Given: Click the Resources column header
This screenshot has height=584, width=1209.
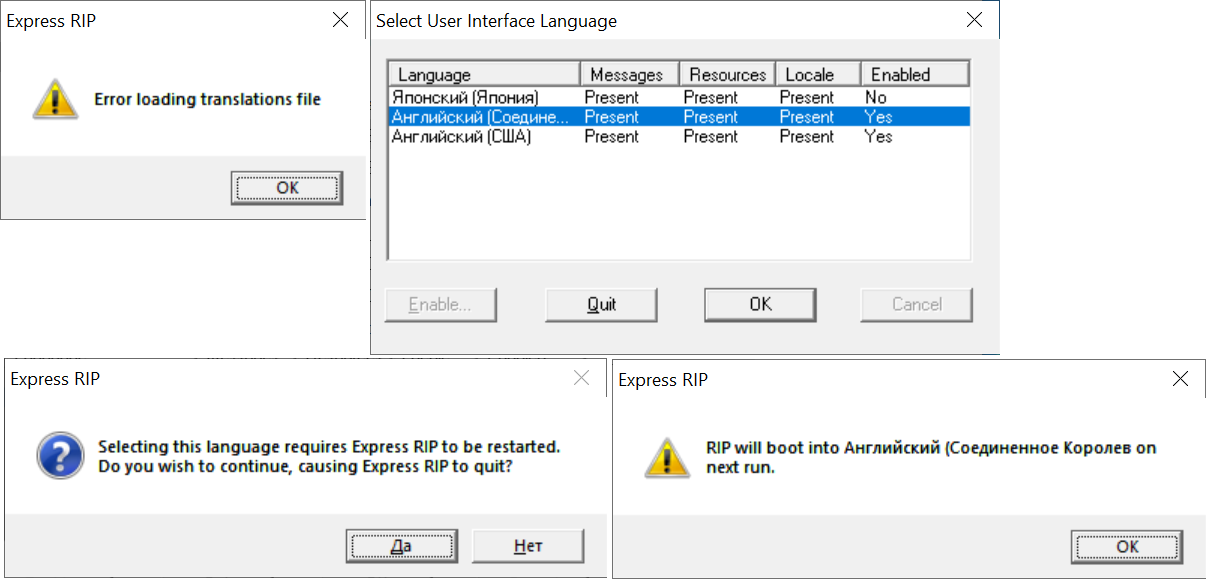Looking at the screenshot, I should tap(727, 74).
